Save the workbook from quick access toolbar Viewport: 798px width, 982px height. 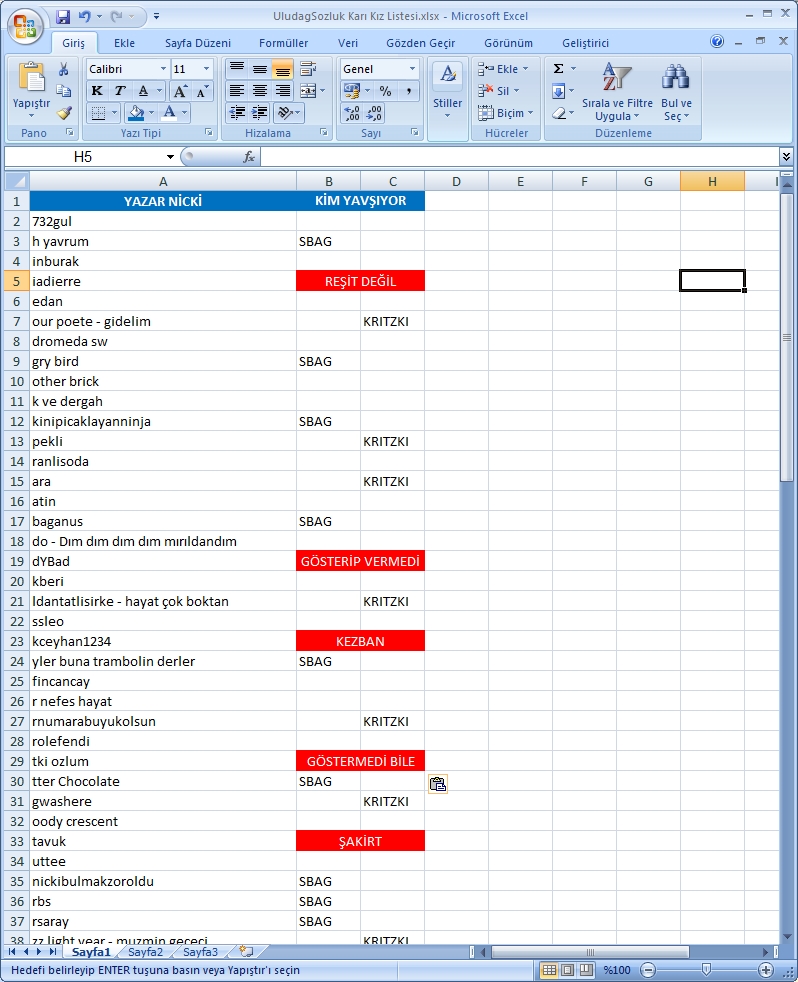63,16
